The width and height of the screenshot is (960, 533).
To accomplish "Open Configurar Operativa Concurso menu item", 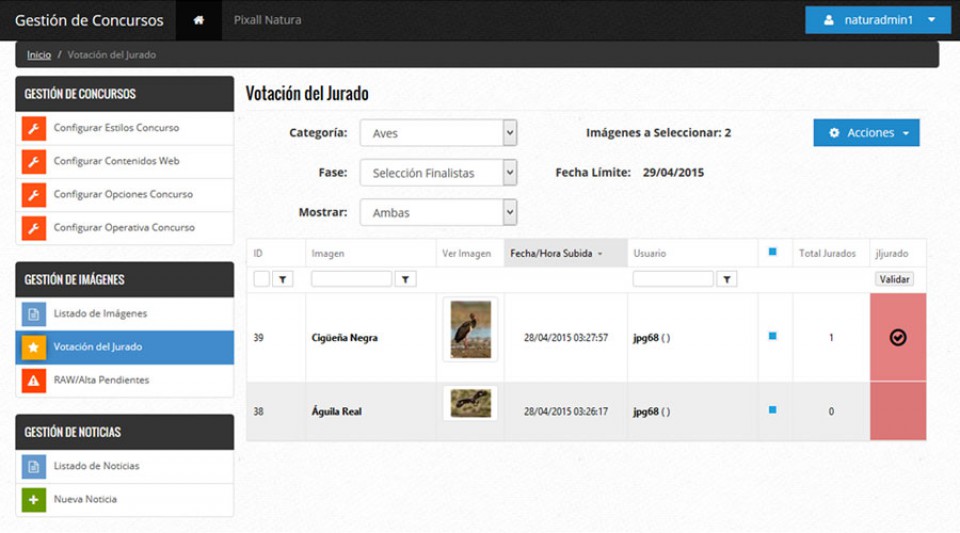I will pyautogui.click(x=125, y=228).
